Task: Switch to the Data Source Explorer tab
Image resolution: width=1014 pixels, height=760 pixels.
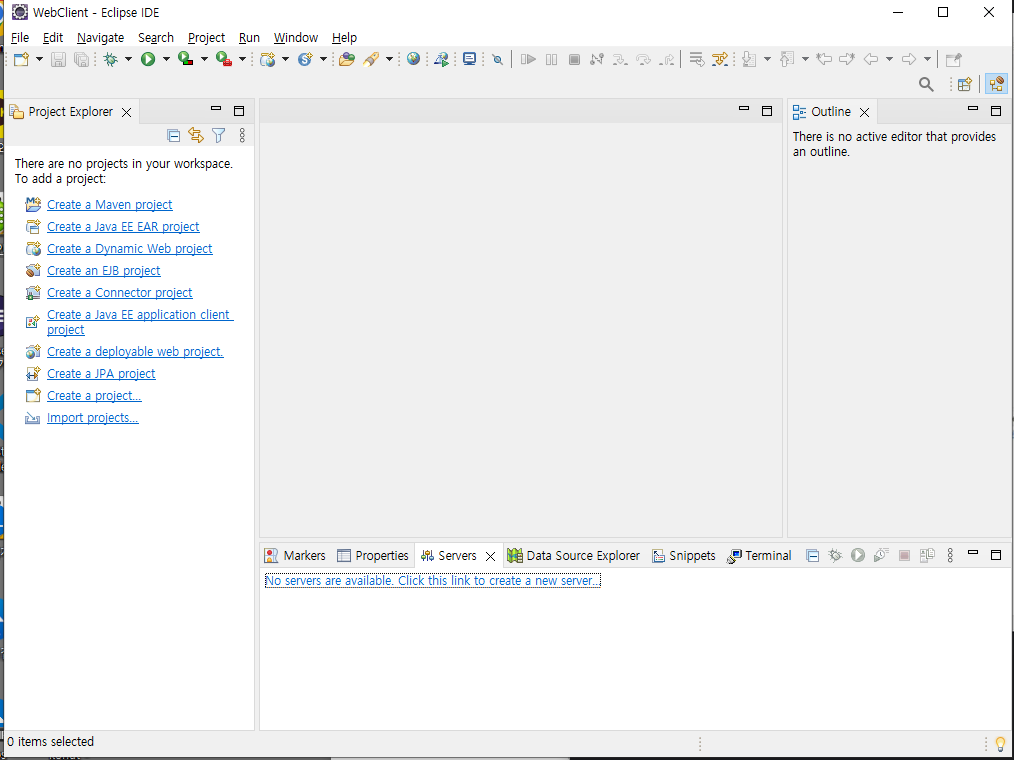Action: pyautogui.click(x=574, y=556)
